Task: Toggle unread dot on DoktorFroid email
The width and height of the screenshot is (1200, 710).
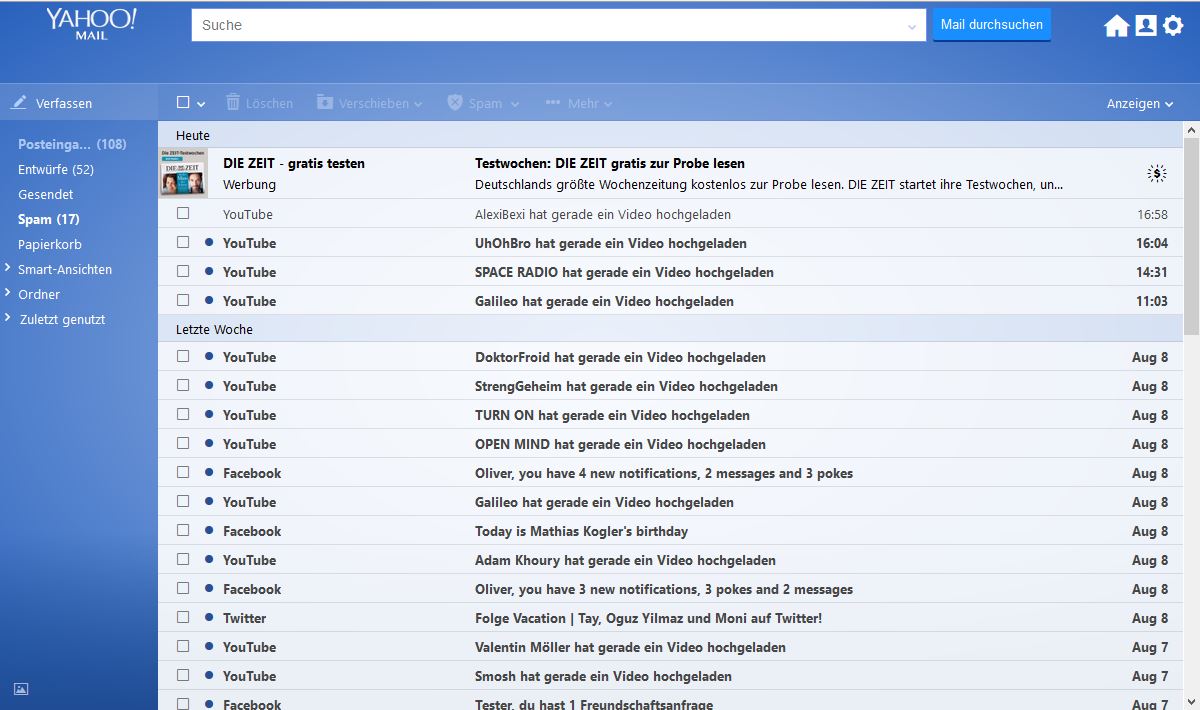Action: [x=209, y=356]
